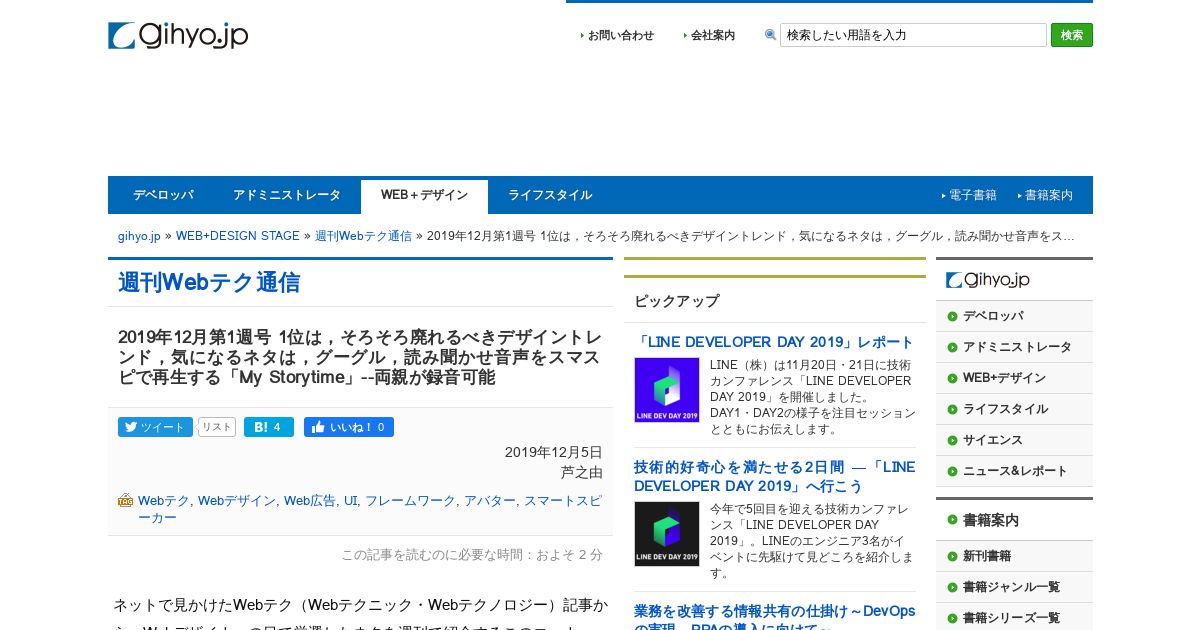
Task: Open the Web広告 tag link
Action: tap(309, 500)
